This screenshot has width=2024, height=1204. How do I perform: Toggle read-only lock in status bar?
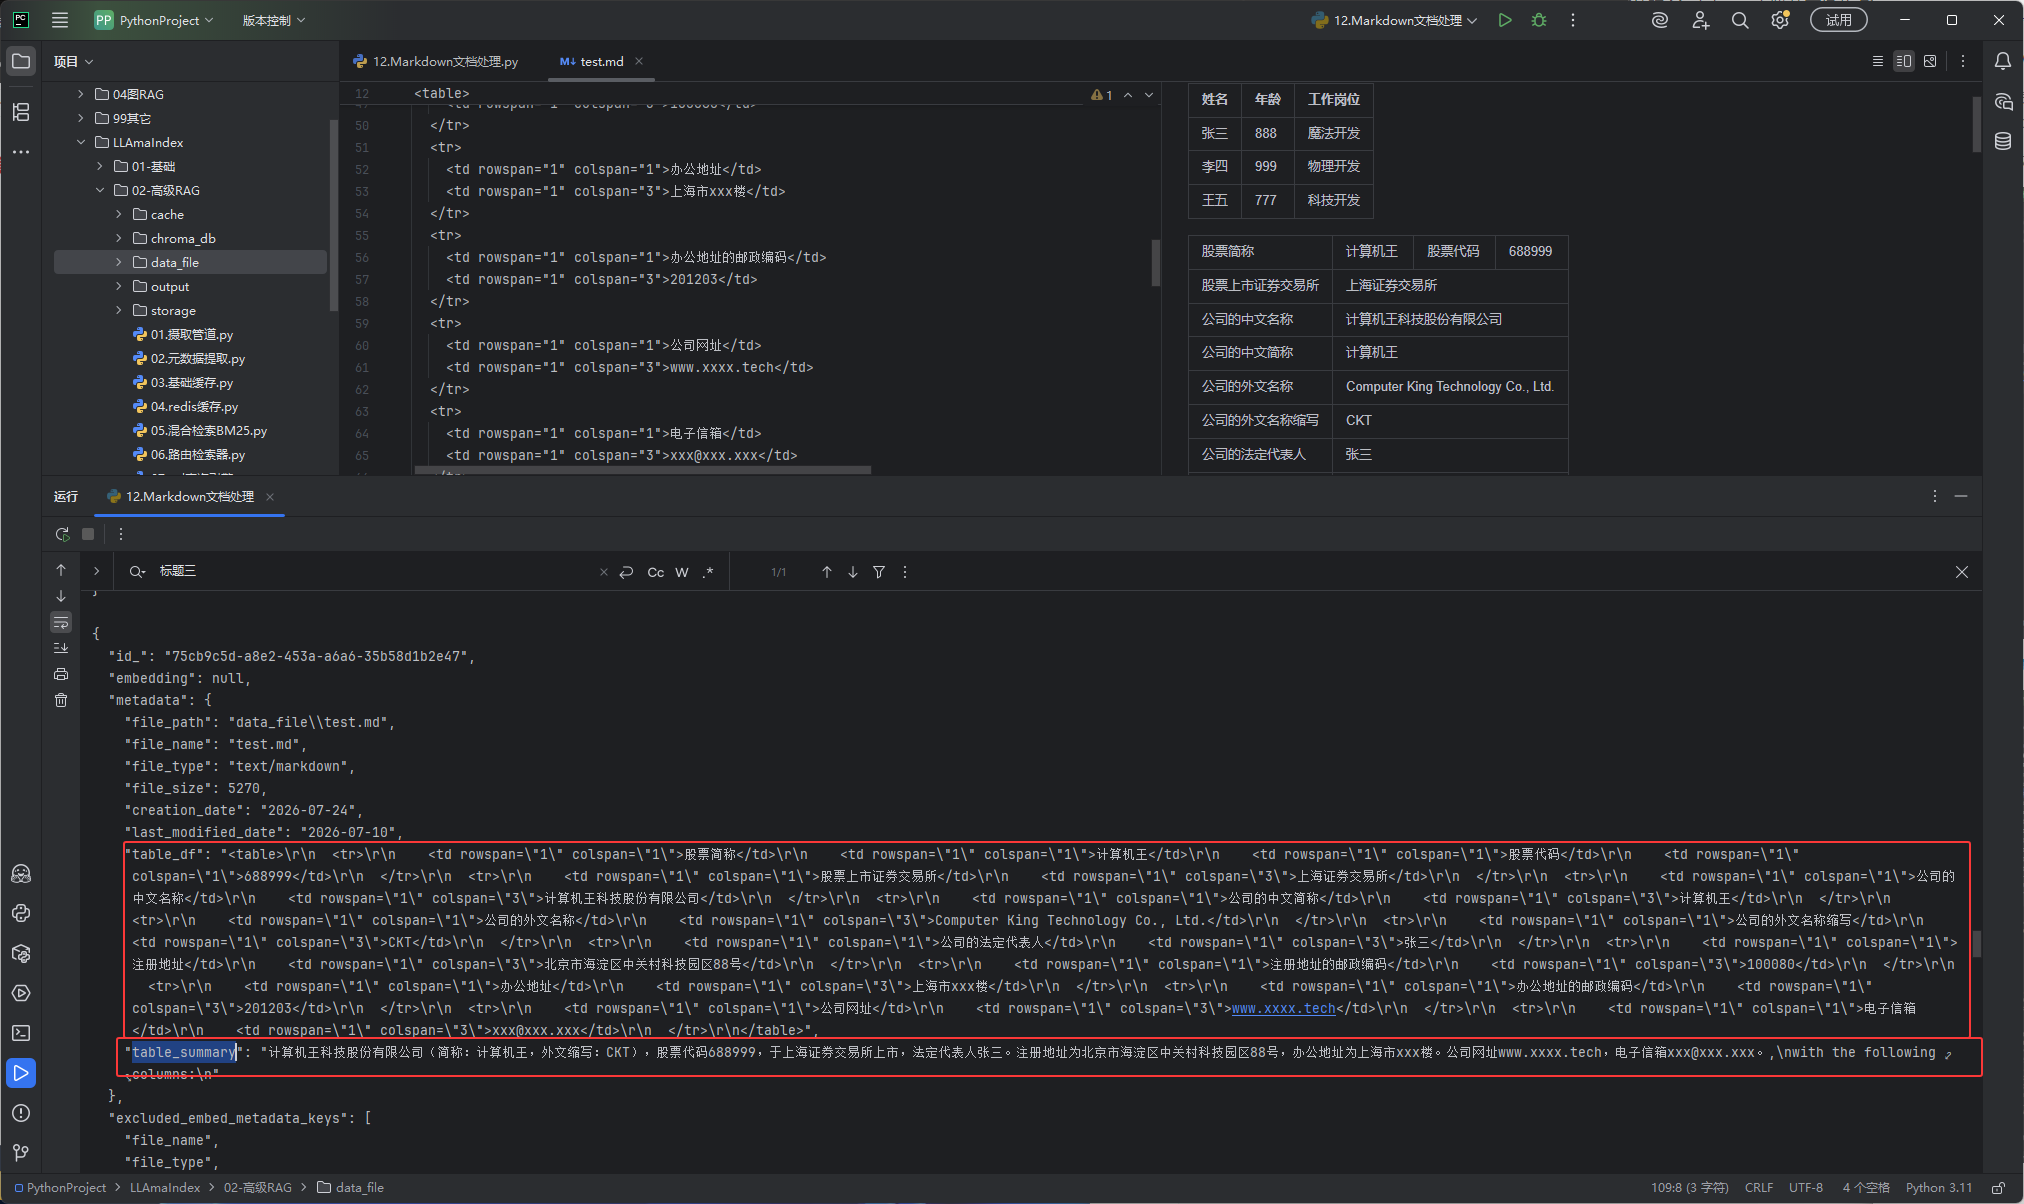pos(1998,1188)
